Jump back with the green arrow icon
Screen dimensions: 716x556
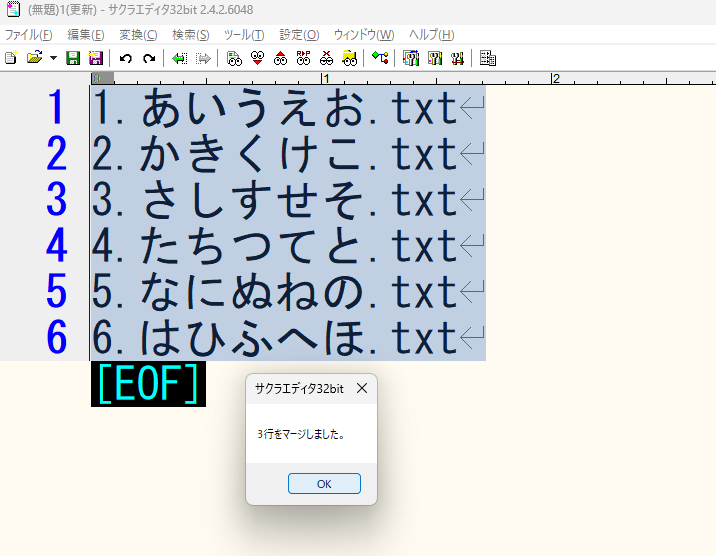(x=179, y=58)
